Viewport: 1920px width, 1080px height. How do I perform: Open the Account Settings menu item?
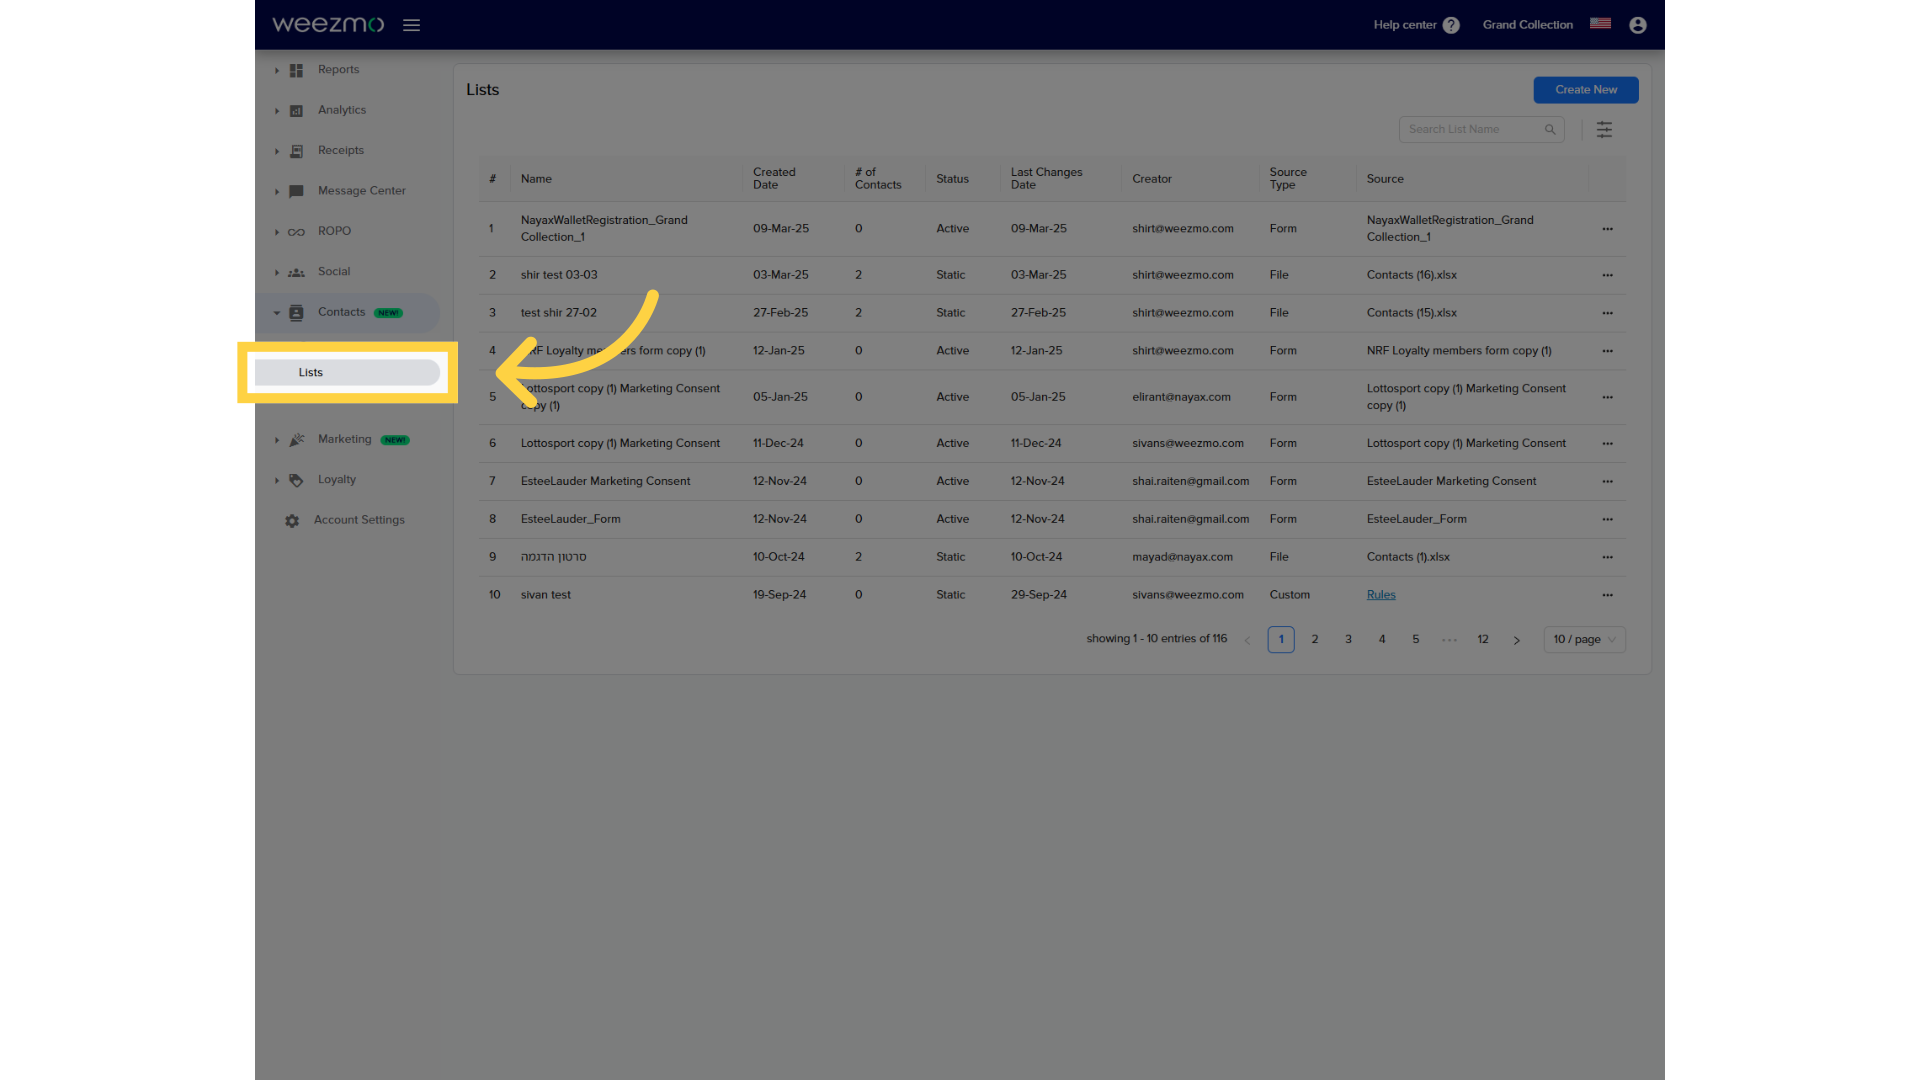[x=359, y=520]
